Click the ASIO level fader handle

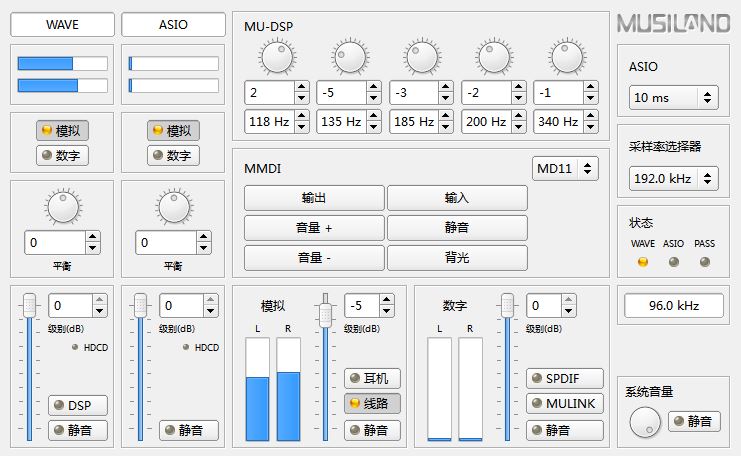(x=140, y=305)
